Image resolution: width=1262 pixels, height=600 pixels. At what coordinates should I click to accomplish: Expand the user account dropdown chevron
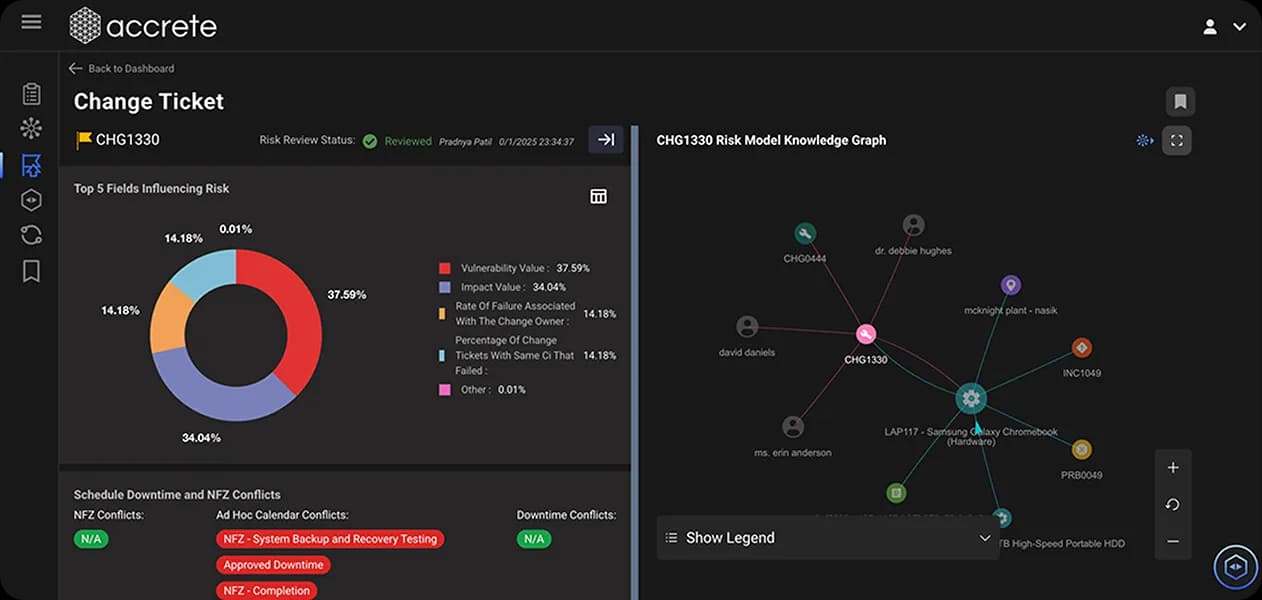(x=1240, y=27)
